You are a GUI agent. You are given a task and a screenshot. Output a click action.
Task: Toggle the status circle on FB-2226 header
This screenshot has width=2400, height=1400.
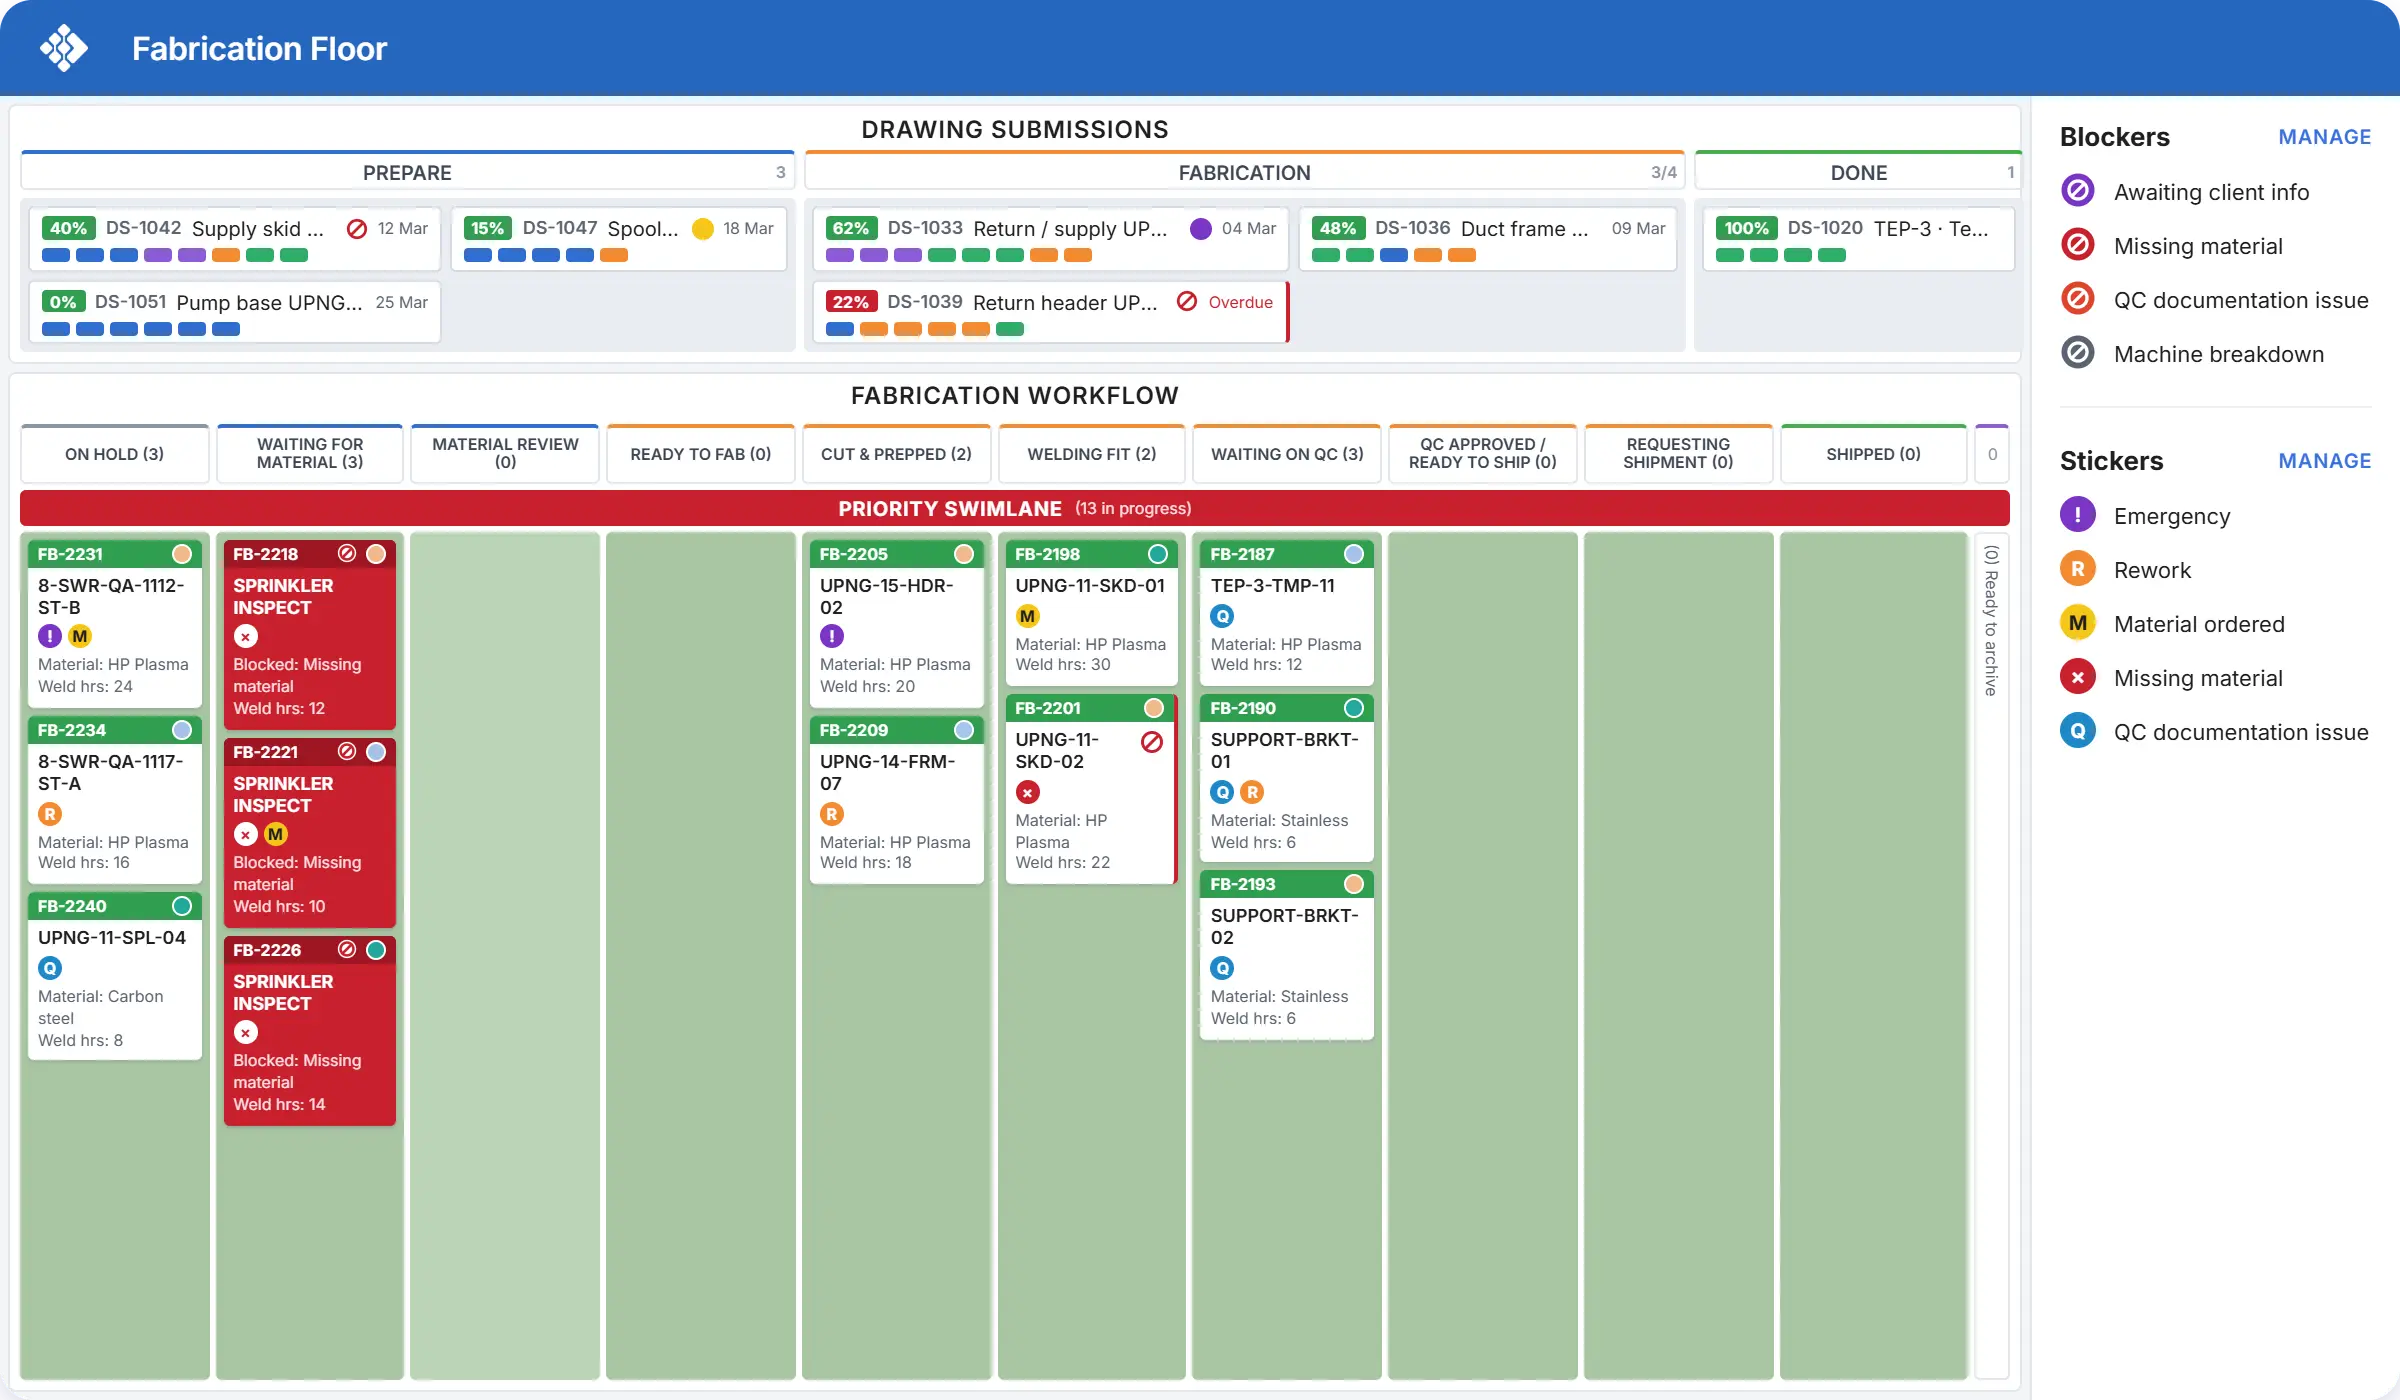pyautogui.click(x=376, y=950)
